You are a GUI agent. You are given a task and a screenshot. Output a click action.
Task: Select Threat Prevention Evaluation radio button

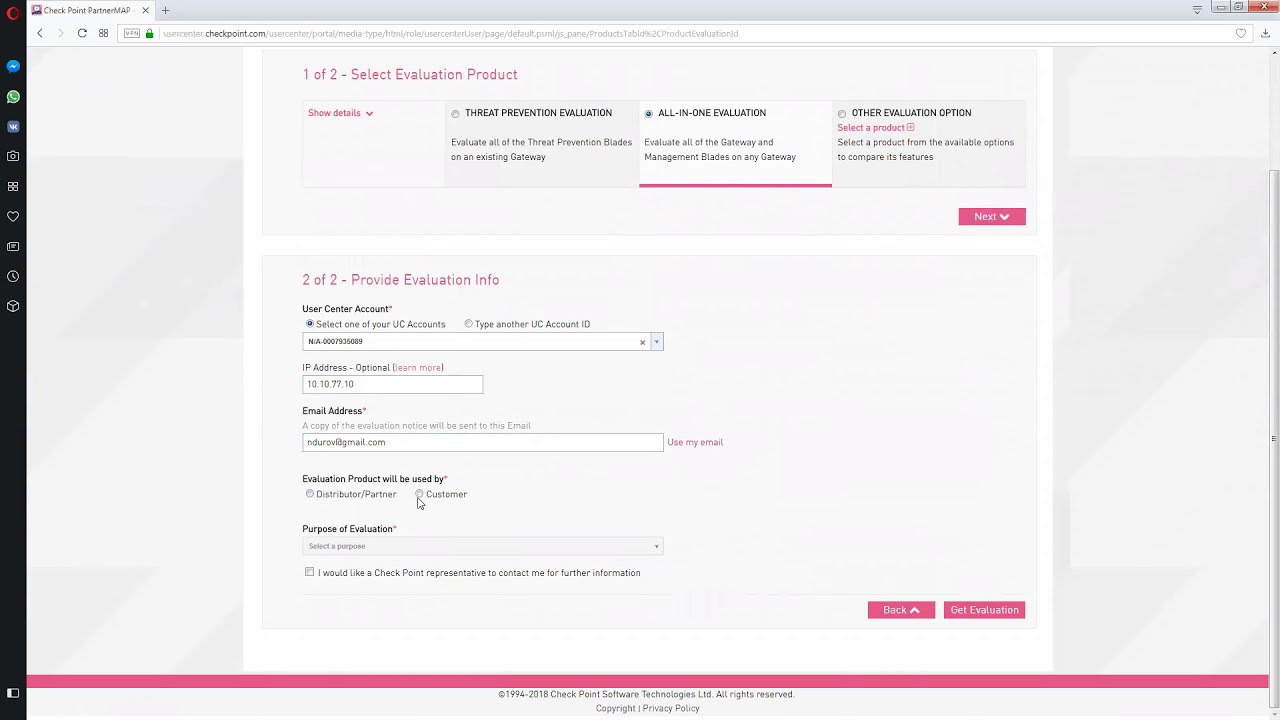[x=456, y=114]
